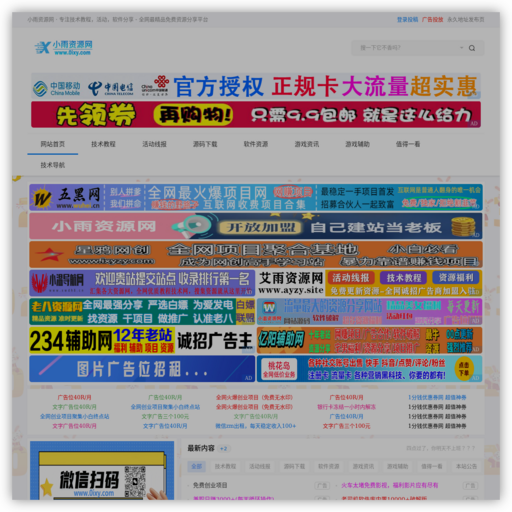Open the 星鸦网创 orange banner
The height and width of the screenshot is (512, 512).
click(x=256, y=254)
